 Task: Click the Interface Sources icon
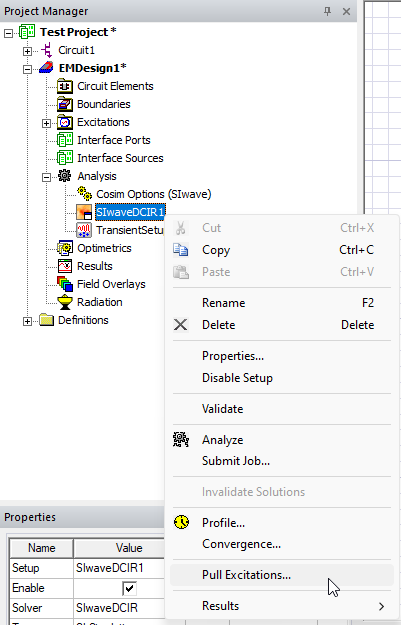[x=65, y=158]
